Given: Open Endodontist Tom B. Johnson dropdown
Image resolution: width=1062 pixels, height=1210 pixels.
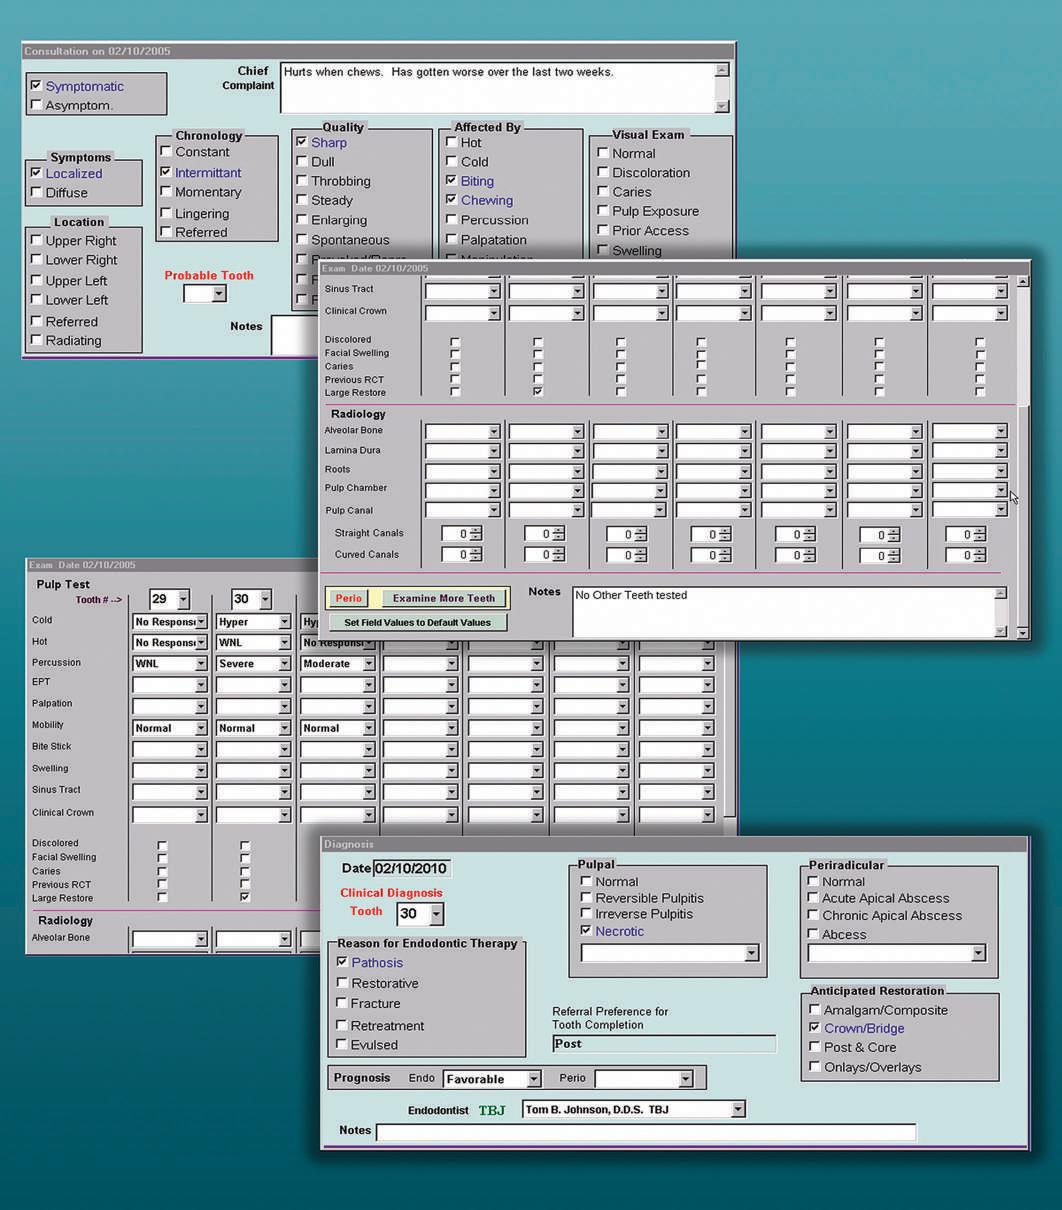Looking at the screenshot, I should click(738, 1109).
